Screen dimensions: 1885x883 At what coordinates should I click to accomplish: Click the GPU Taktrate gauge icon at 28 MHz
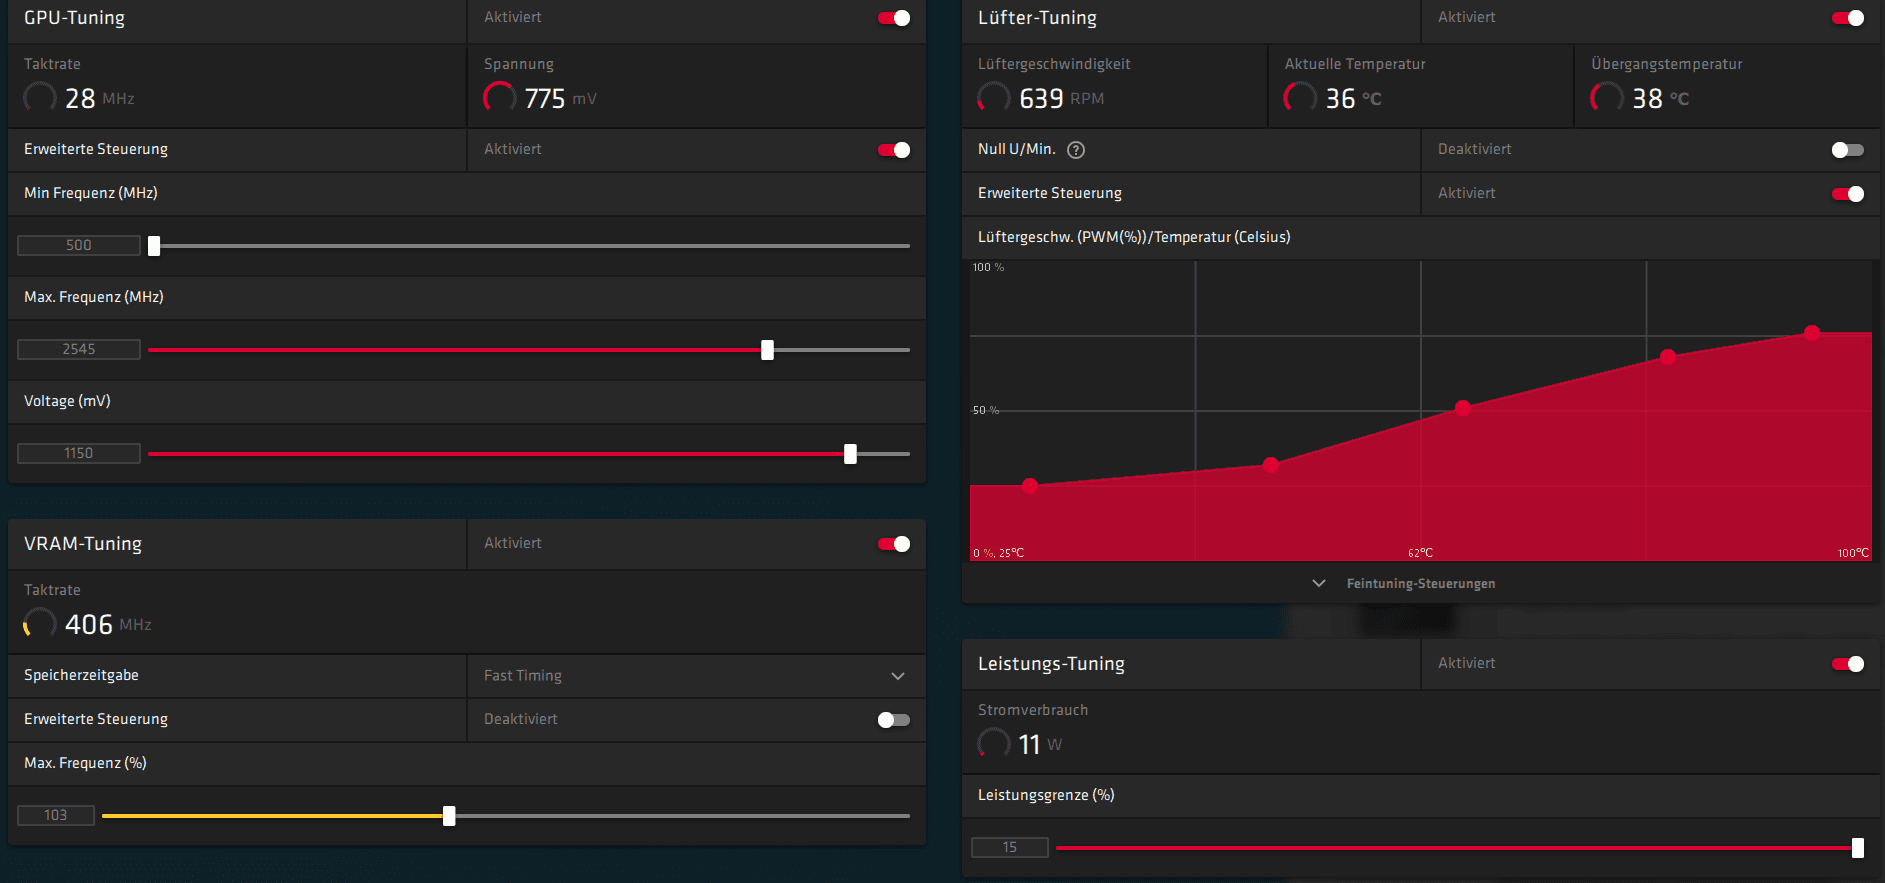[40, 98]
